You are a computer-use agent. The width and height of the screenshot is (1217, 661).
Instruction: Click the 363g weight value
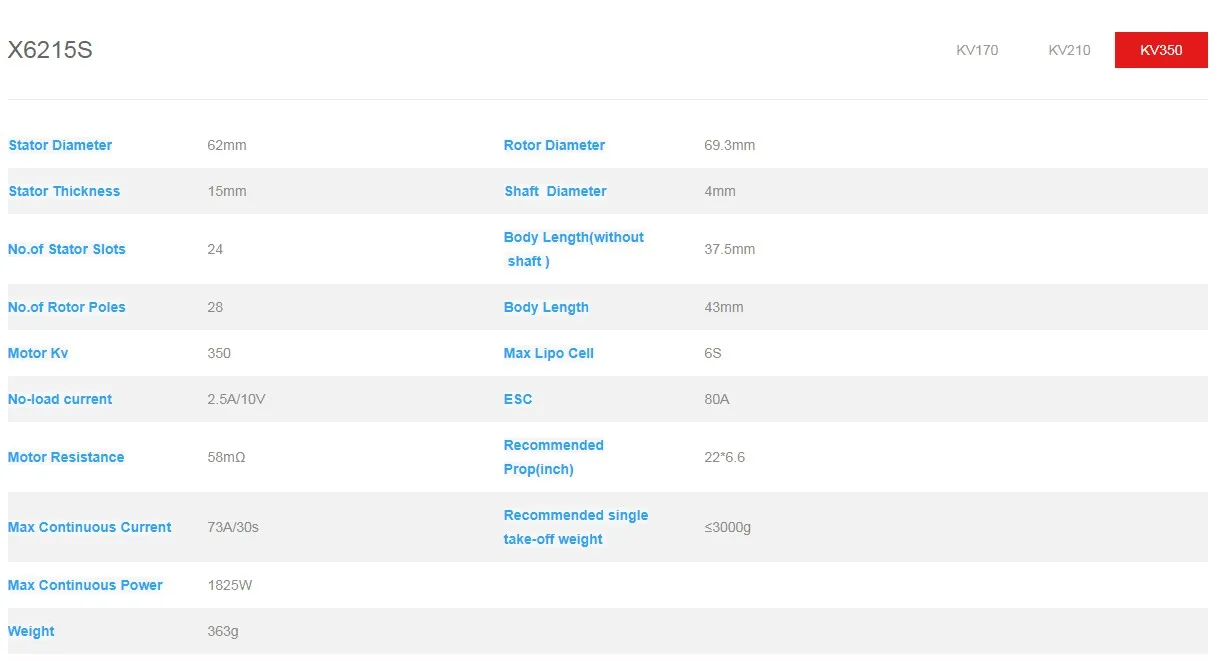click(x=223, y=631)
